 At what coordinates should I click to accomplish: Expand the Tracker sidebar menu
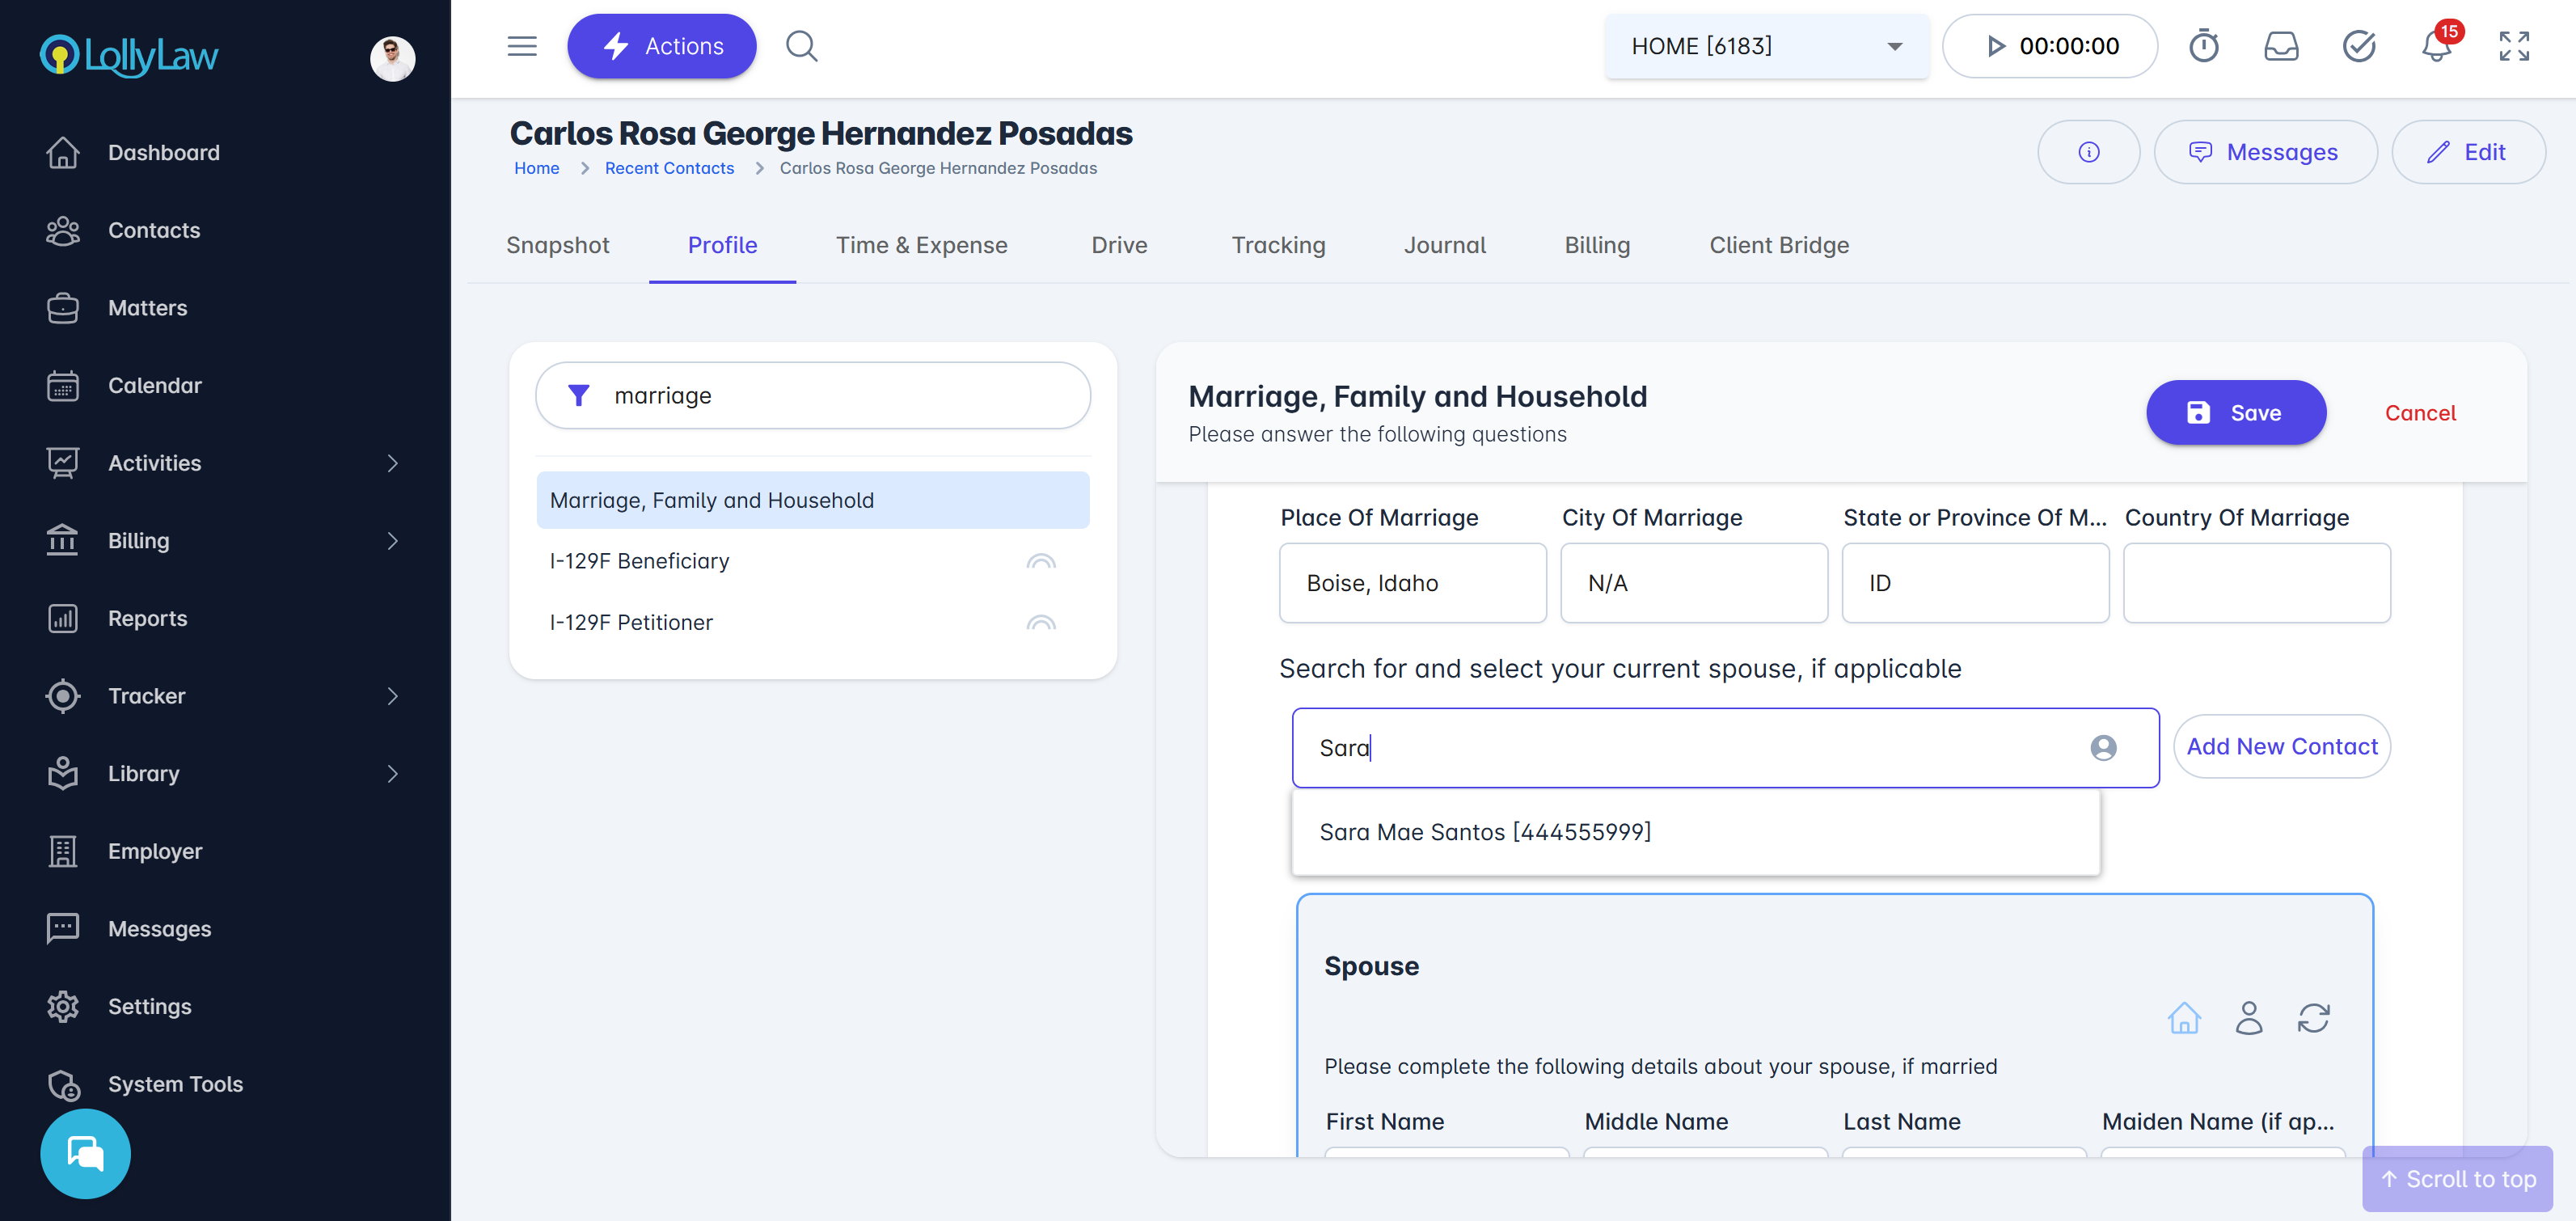tap(392, 696)
